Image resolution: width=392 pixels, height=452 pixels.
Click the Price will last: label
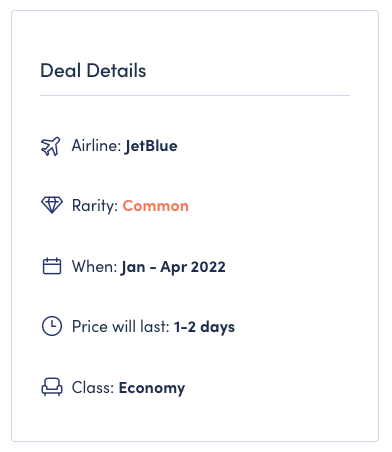coord(121,327)
